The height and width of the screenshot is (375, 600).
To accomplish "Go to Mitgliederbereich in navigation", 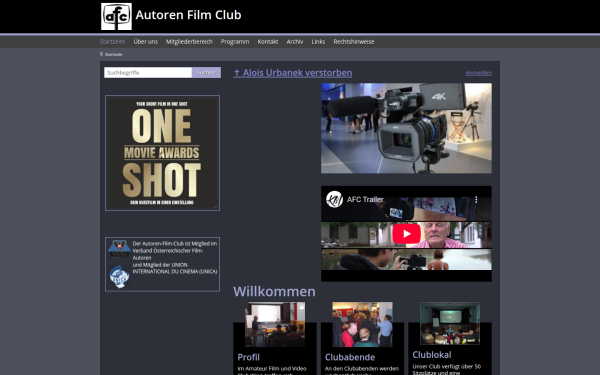I will pos(189,42).
